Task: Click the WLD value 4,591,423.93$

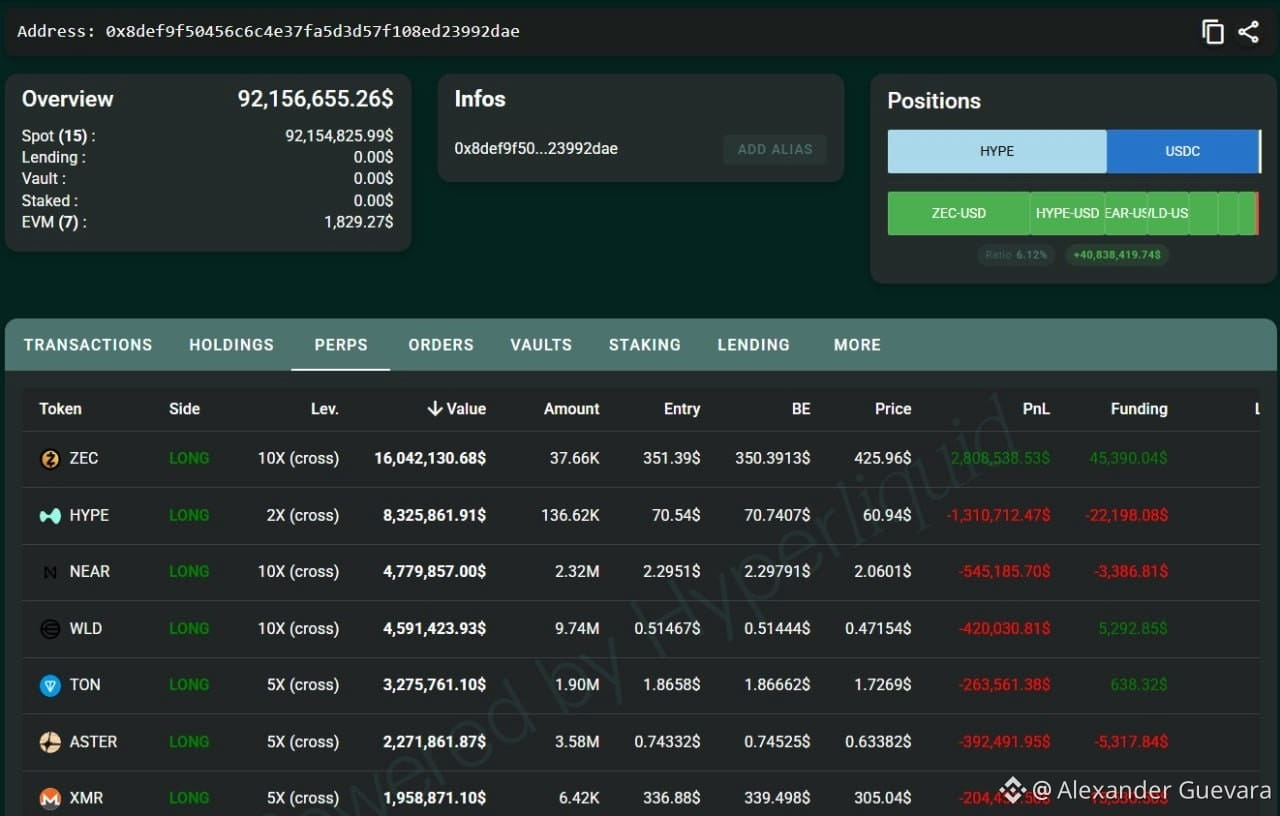Action: (434, 628)
